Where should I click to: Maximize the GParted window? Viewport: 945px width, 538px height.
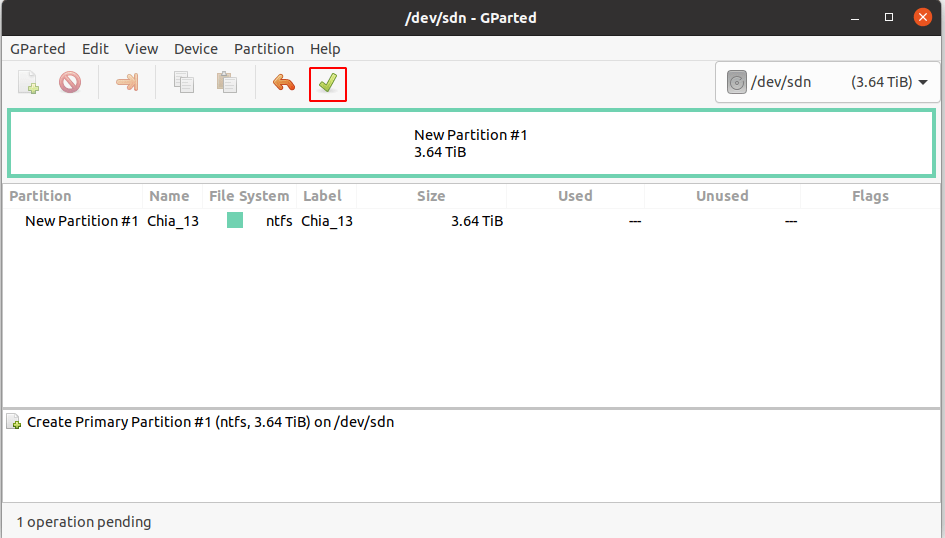pyautogui.click(x=888, y=17)
